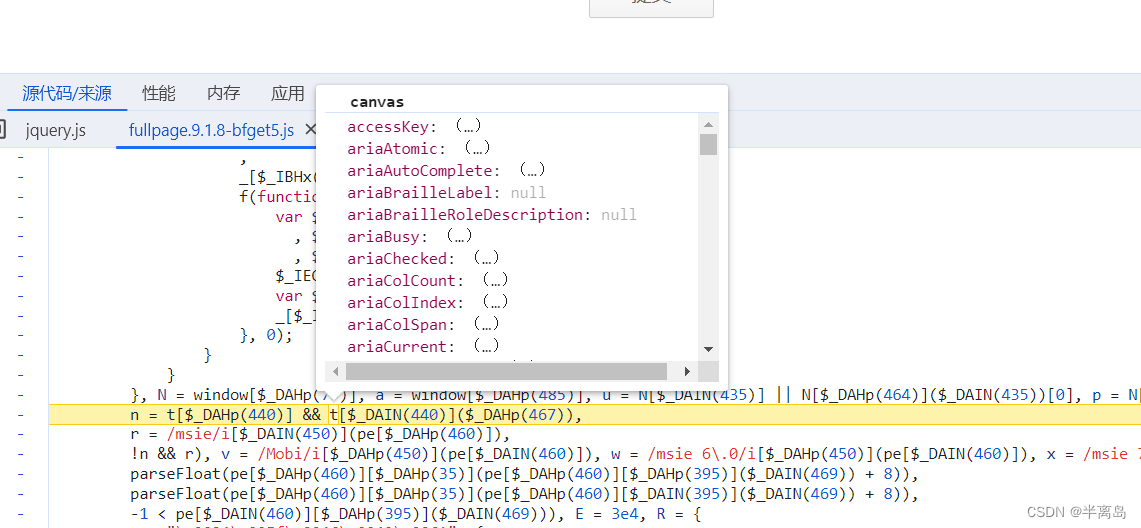Click the code line }, 0);
This screenshot has width=1141, height=528.
pyautogui.click(x=266, y=335)
